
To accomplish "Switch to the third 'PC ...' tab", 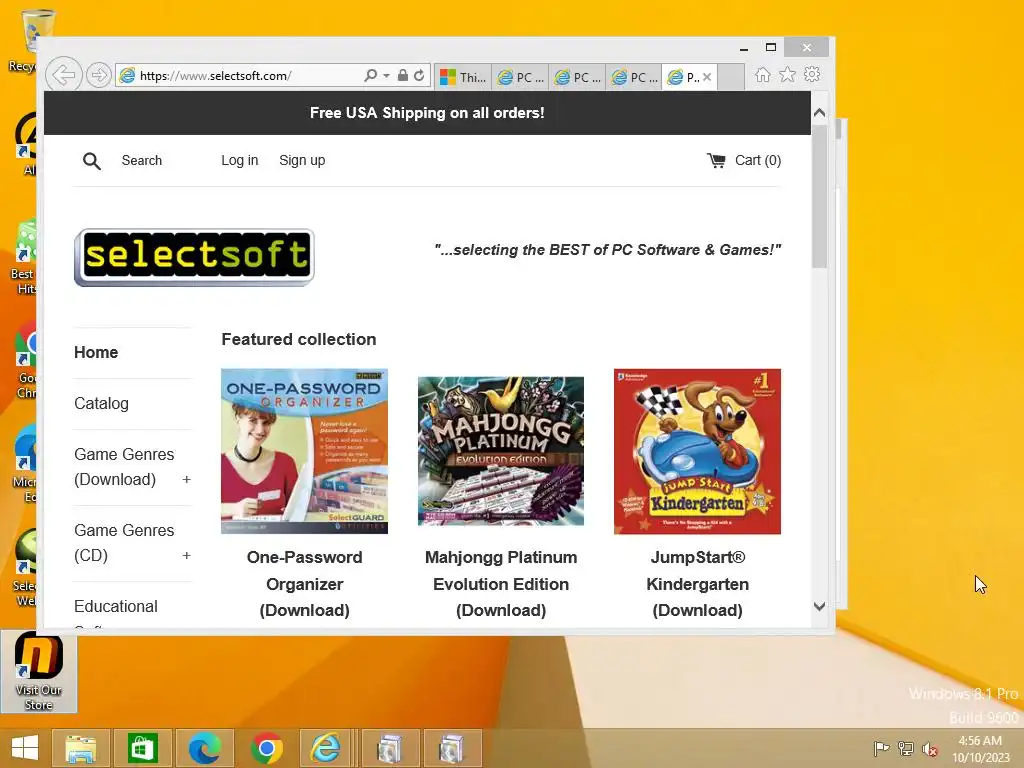I will coord(634,77).
